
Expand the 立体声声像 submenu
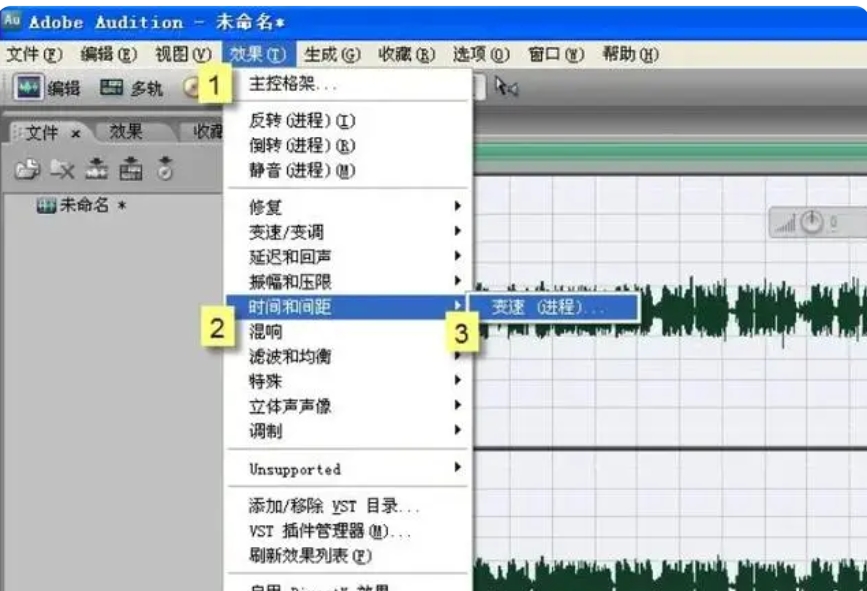(x=348, y=406)
